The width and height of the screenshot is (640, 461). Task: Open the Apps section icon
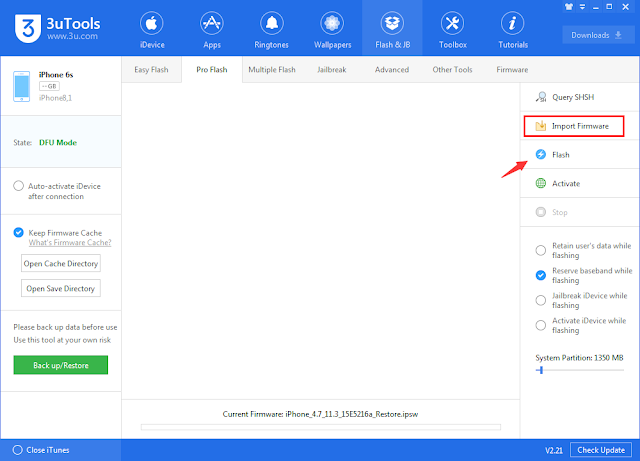coord(212,23)
